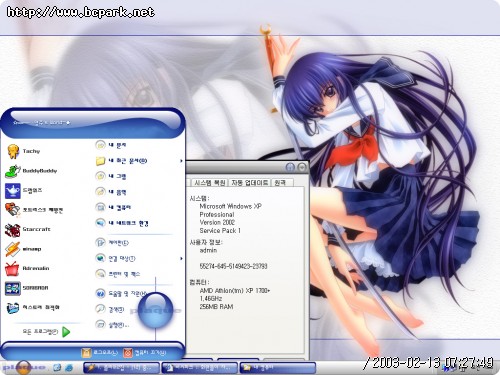Switch to 자동 업데이트 tab
Screen dimensions: 500x375
[250, 183]
